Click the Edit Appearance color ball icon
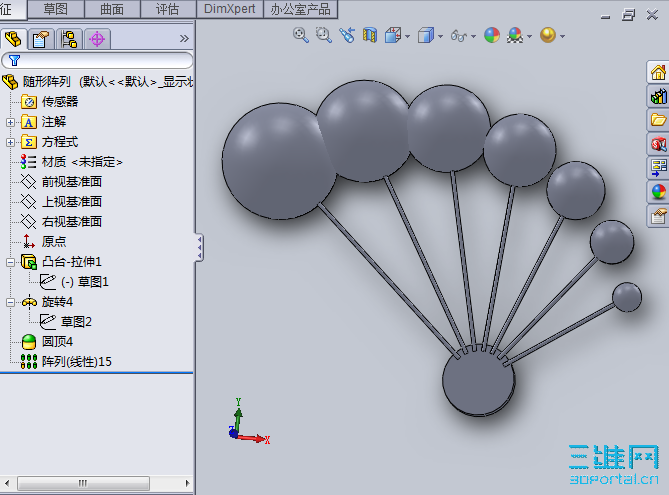 tap(492, 35)
